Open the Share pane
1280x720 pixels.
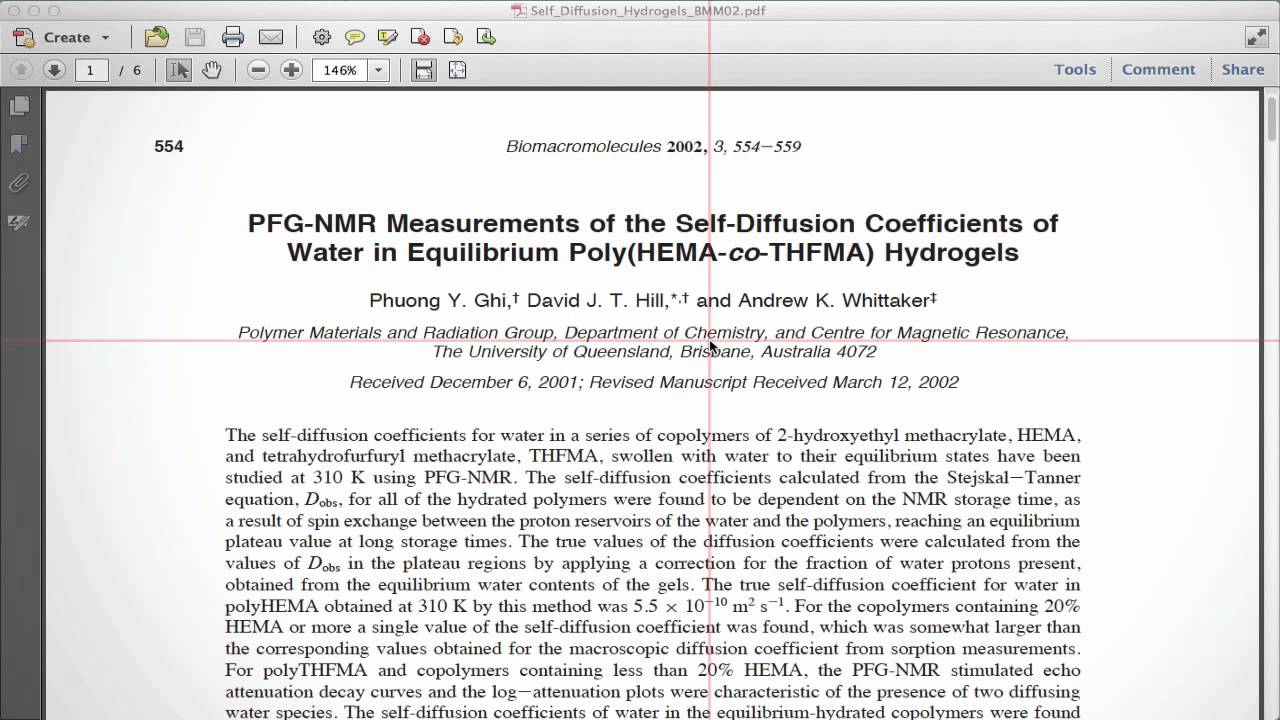1243,69
